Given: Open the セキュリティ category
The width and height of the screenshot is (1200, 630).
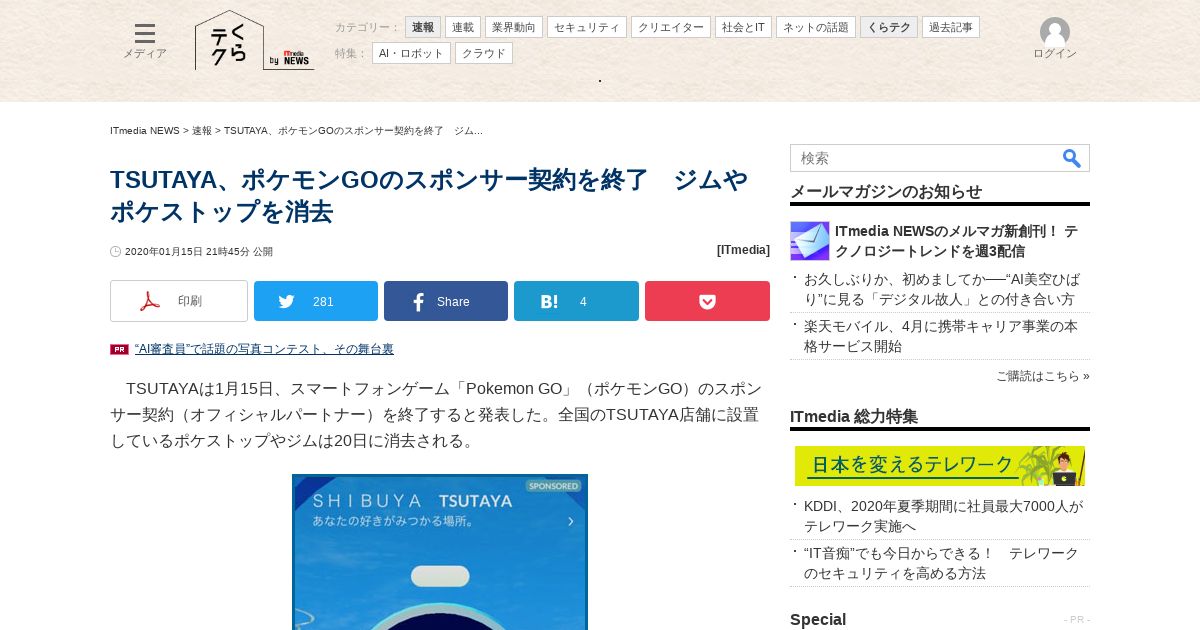Looking at the screenshot, I should pos(587,27).
